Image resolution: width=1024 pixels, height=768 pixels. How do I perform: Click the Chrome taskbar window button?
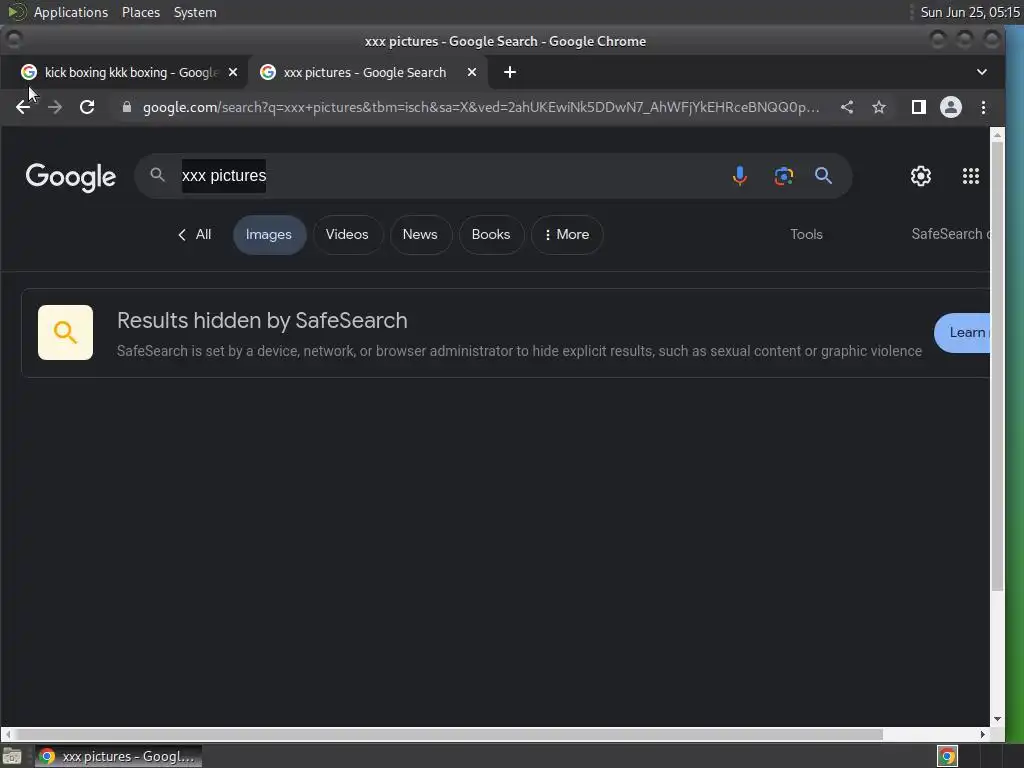pyautogui.click(x=118, y=756)
